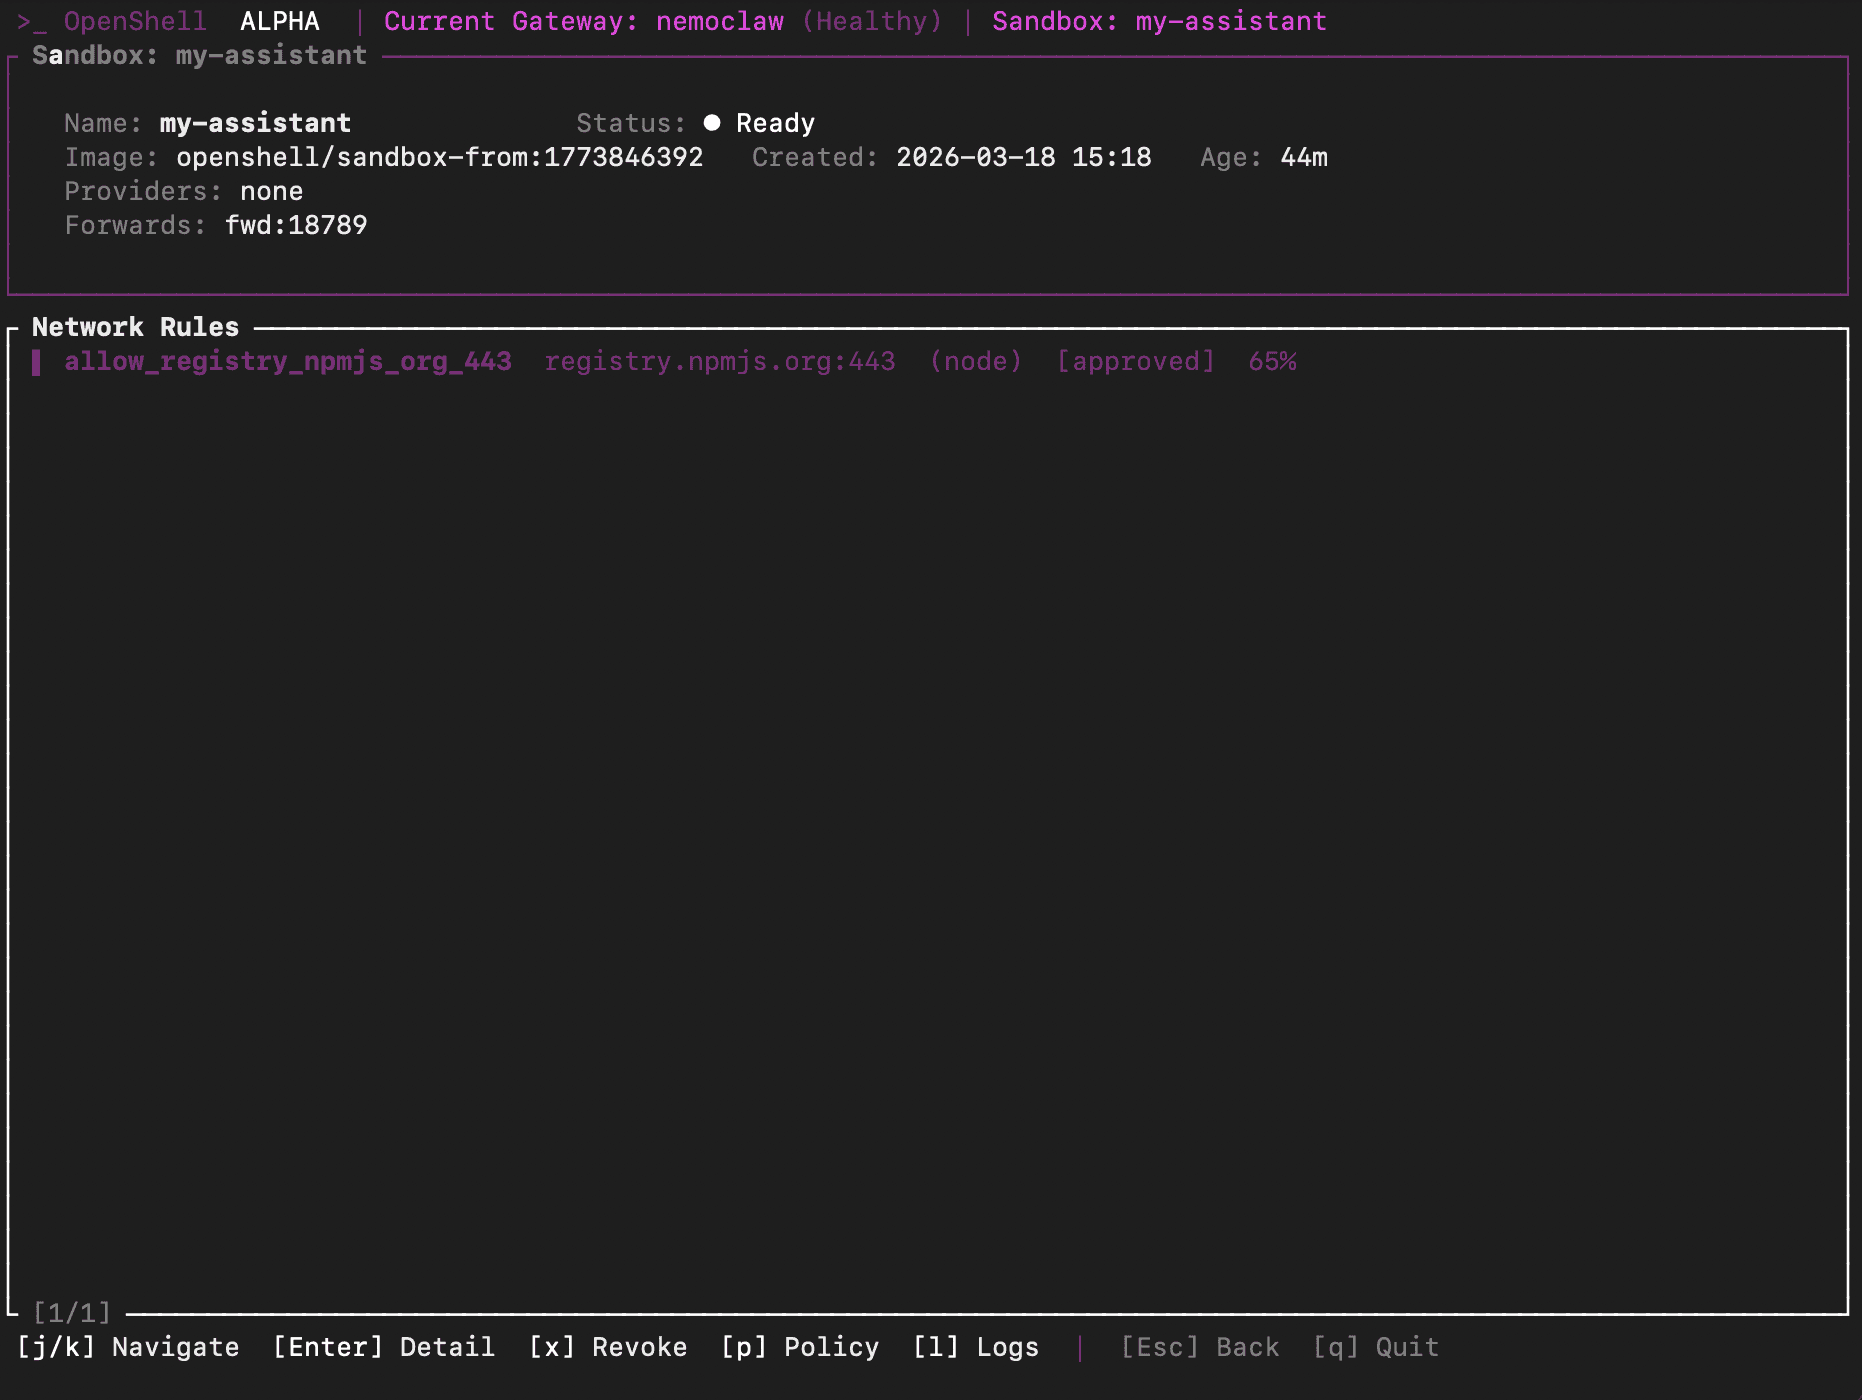Open Policy view via [p] Policy
This screenshot has width=1862, height=1400.
pyautogui.click(x=800, y=1347)
